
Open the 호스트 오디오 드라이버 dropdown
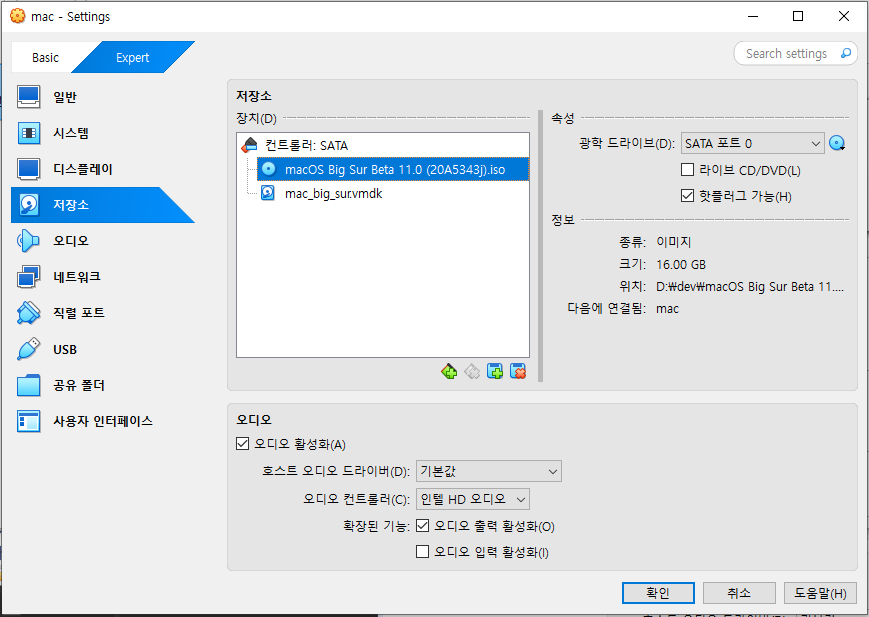(488, 471)
